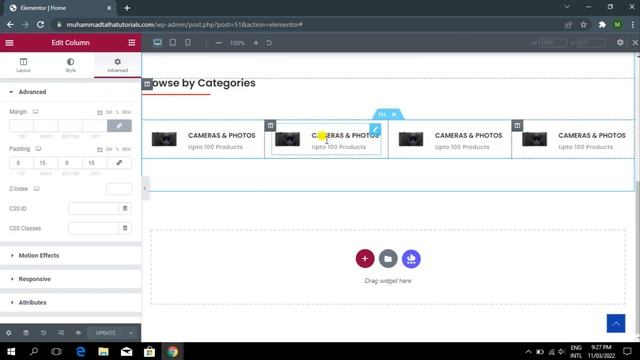This screenshot has height=360, width=640.
Task: Open Microsoft Store from taskbar
Action: click(x=149, y=351)
